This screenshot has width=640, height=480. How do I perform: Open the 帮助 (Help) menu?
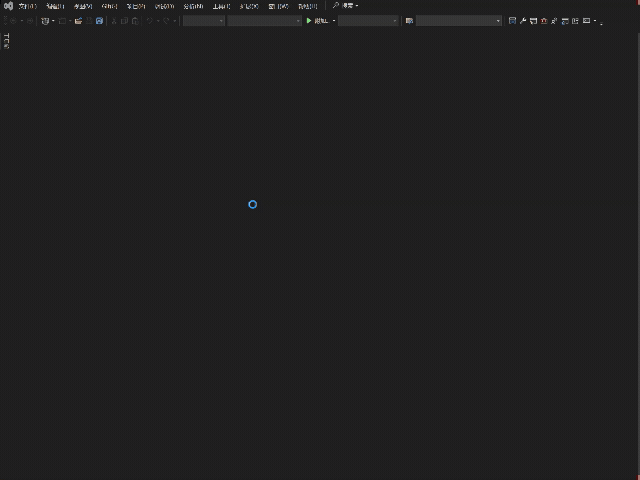click(308, 6)
